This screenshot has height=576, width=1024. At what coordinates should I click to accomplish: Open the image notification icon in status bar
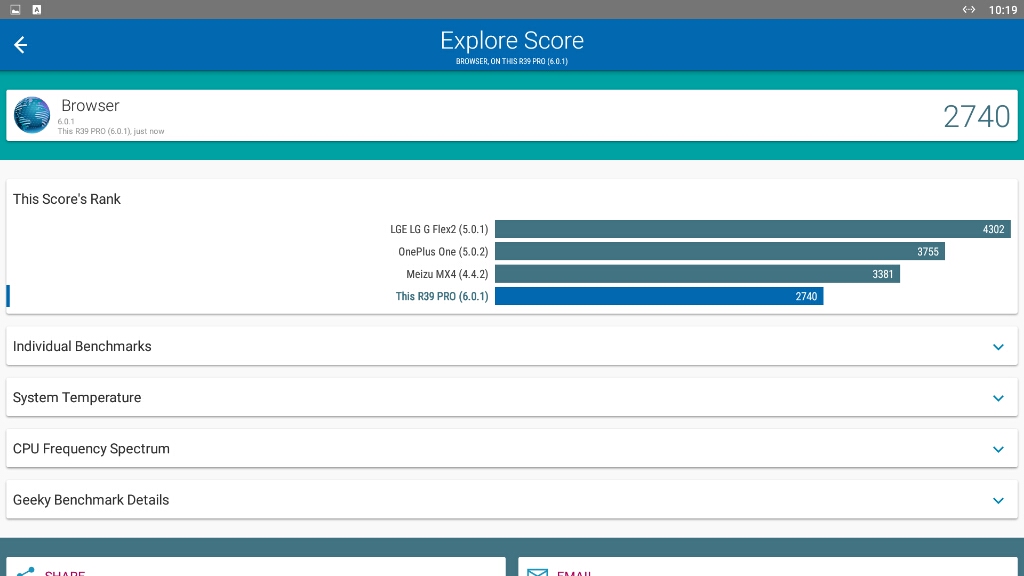coord(15,10)
